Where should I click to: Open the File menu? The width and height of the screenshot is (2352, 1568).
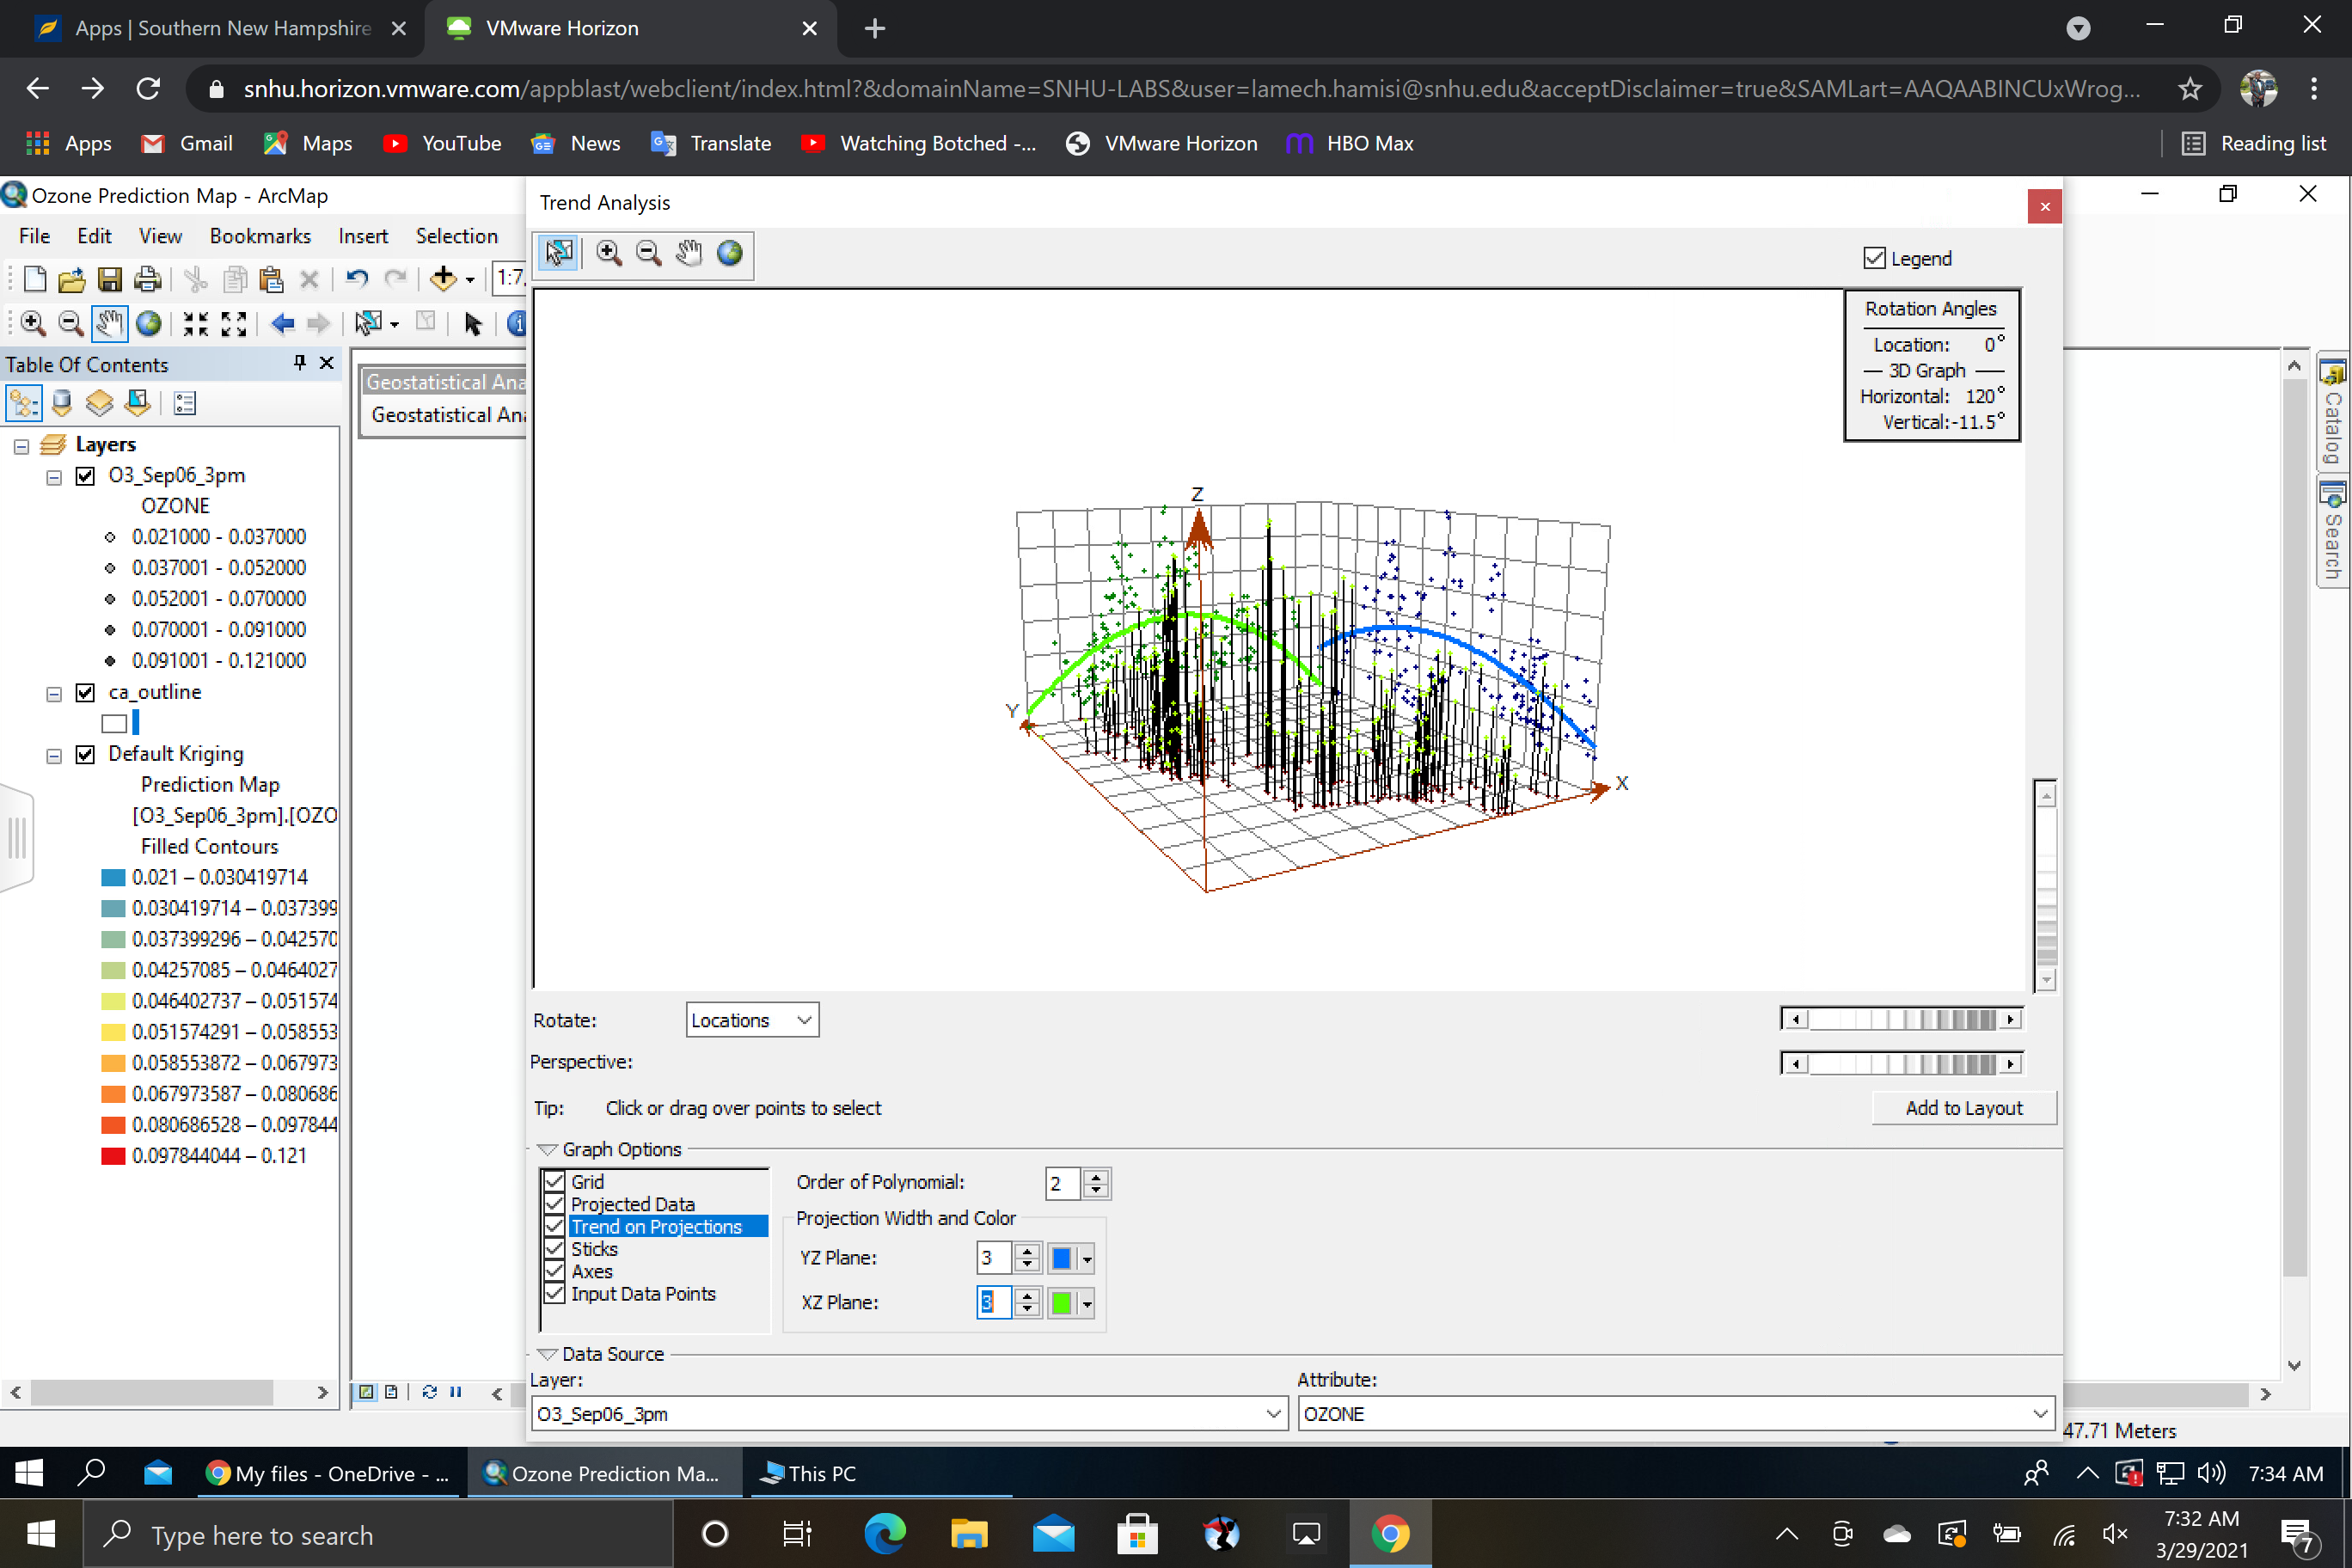34,236
